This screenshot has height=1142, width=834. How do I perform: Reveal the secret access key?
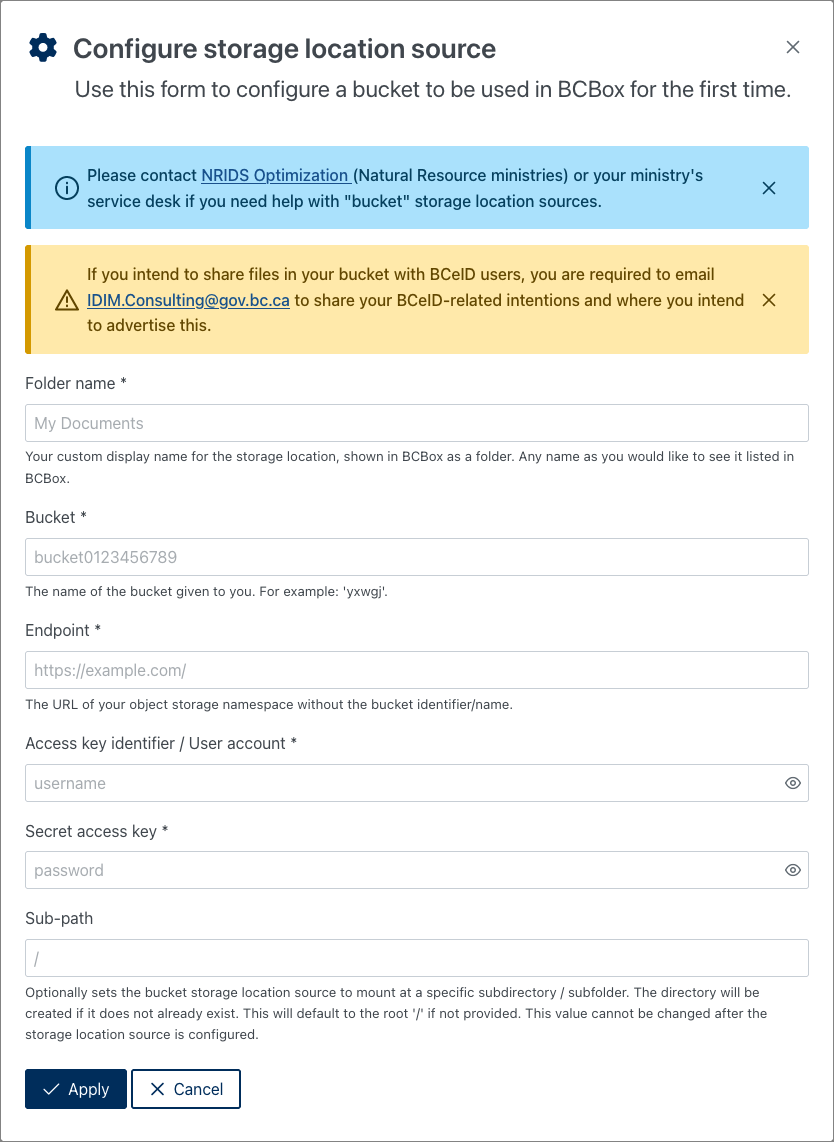click(x=793, y=870)
